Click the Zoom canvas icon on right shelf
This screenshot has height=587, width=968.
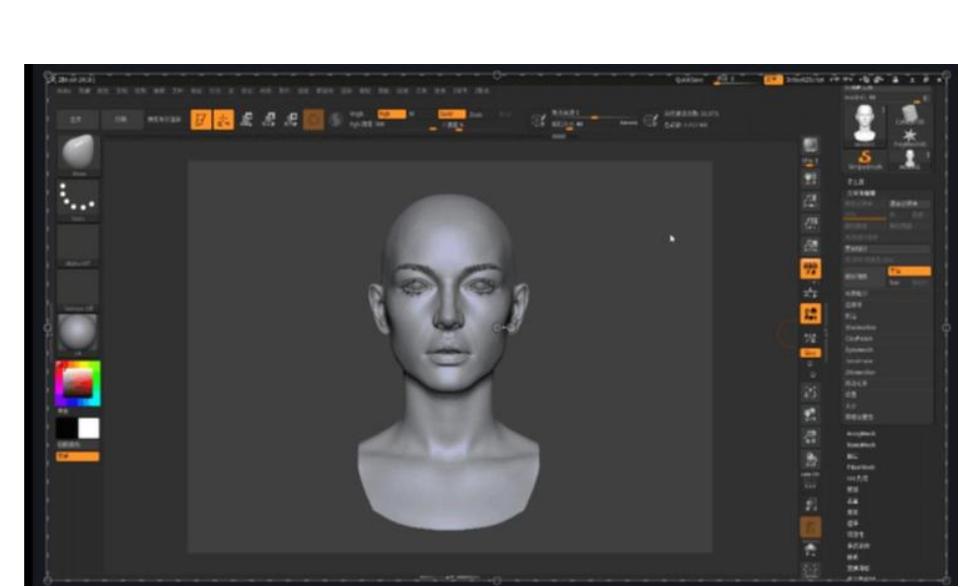point(811,202)
